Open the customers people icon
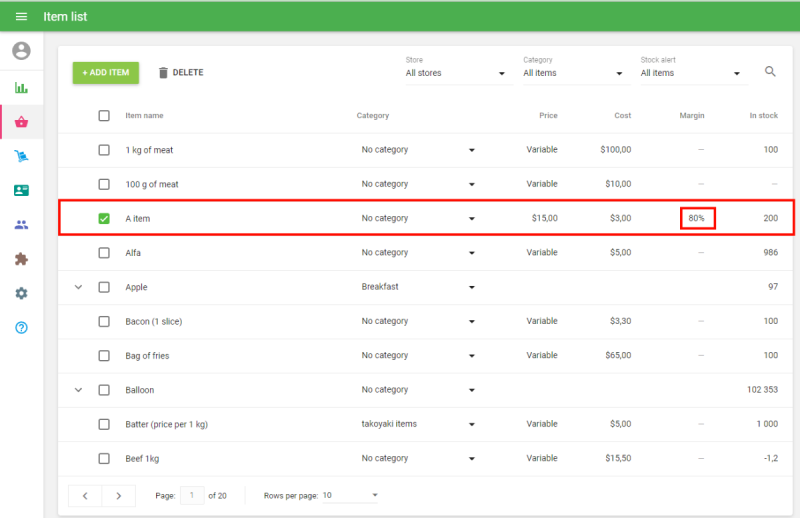Screen dimensions: 800x518 [x=21, y=225]
